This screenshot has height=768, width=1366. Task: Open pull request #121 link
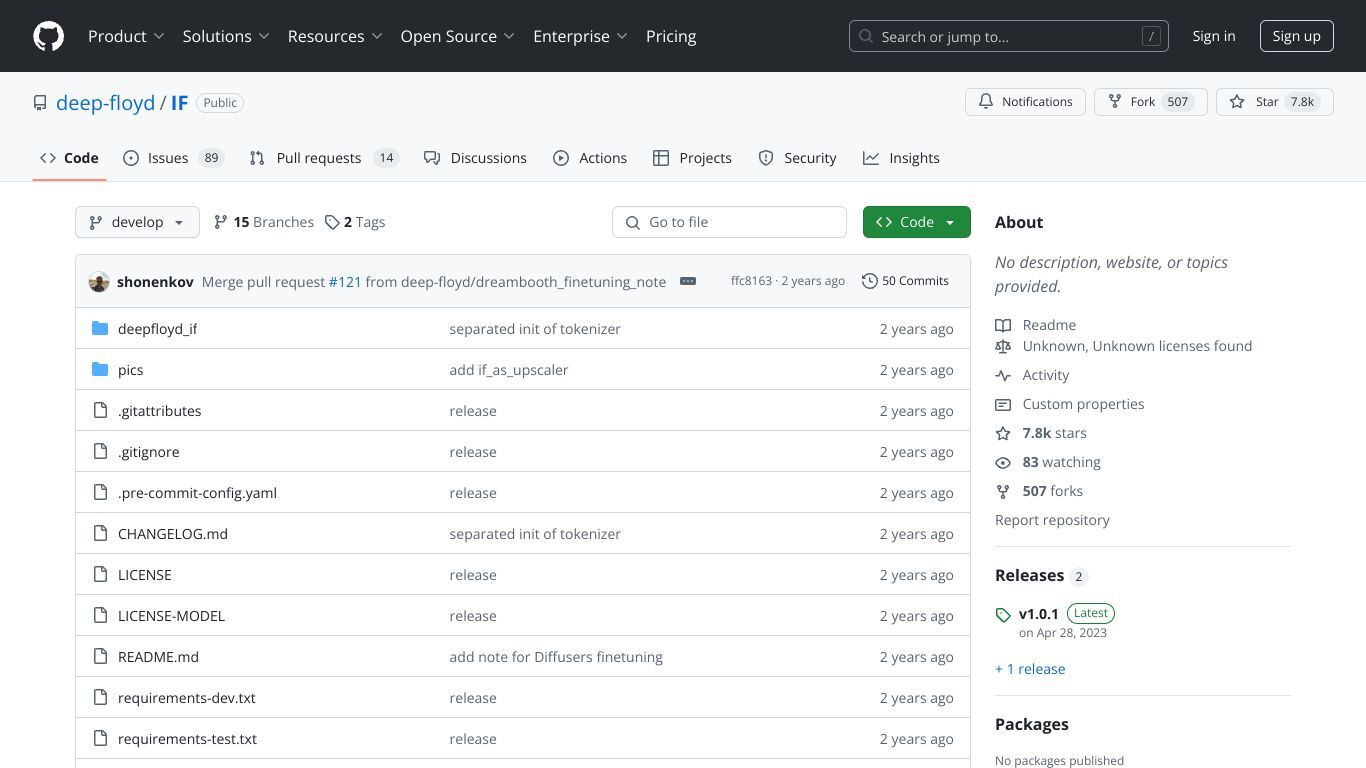point(345,282)
